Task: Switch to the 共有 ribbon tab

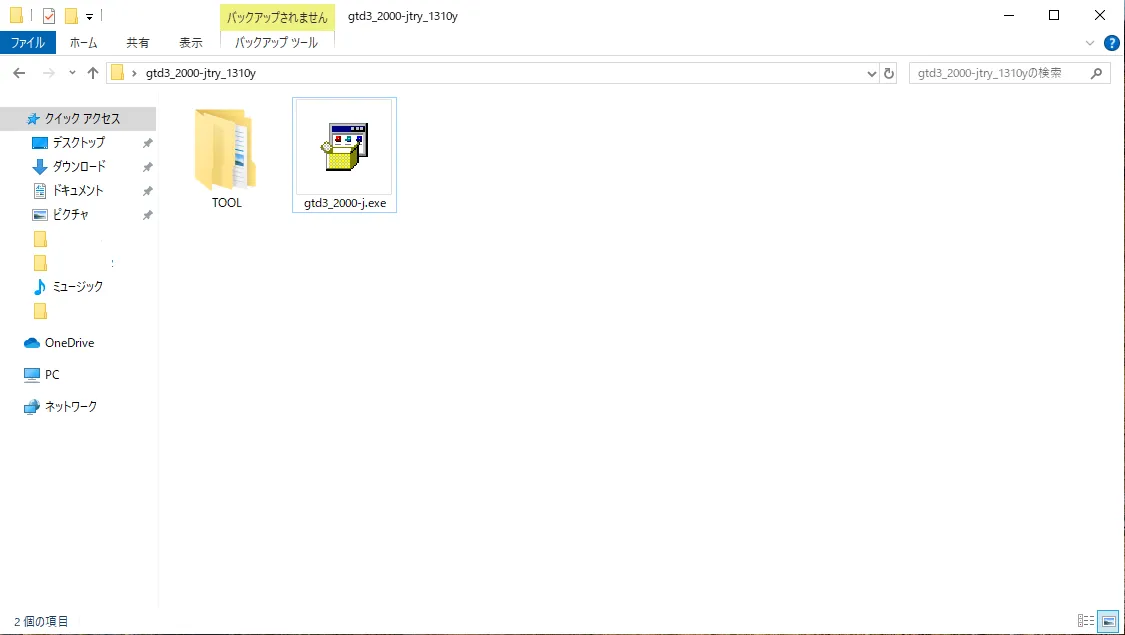Action: pos(138,43)
